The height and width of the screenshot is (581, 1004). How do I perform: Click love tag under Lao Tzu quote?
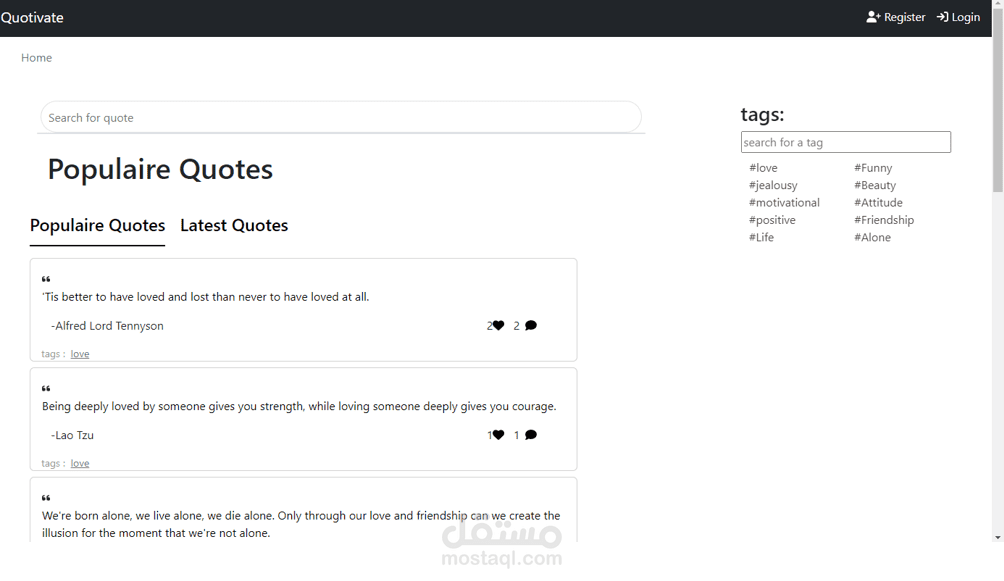[x=80, y=463]
